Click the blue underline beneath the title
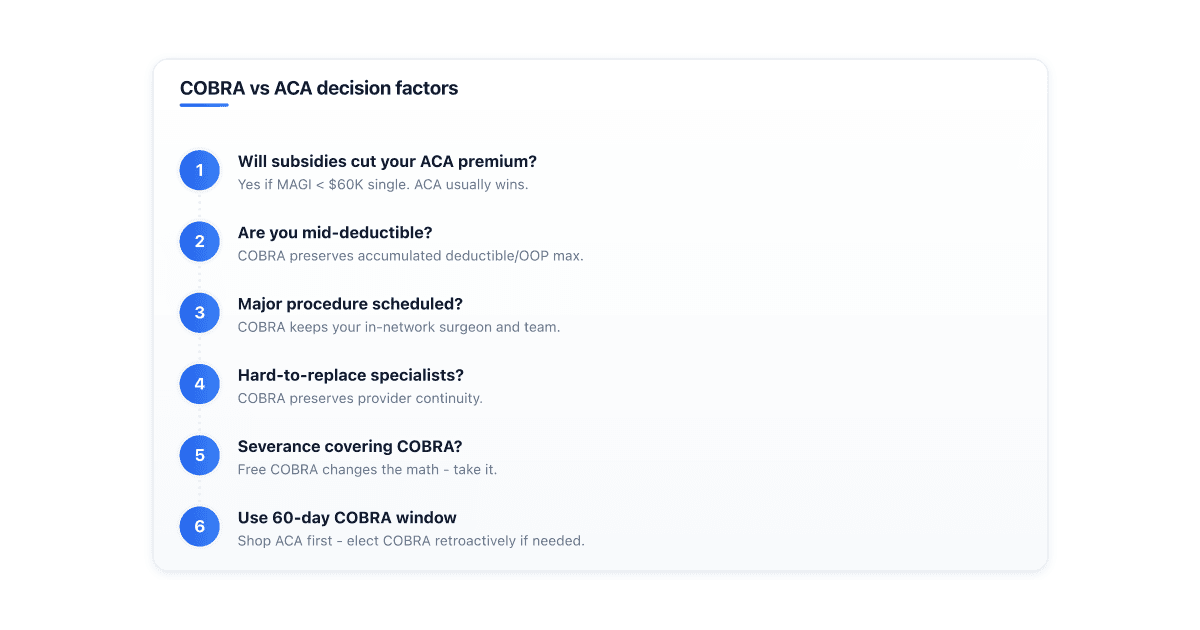The height and width of the screenshot is (630, 1200). pos(204,105)
